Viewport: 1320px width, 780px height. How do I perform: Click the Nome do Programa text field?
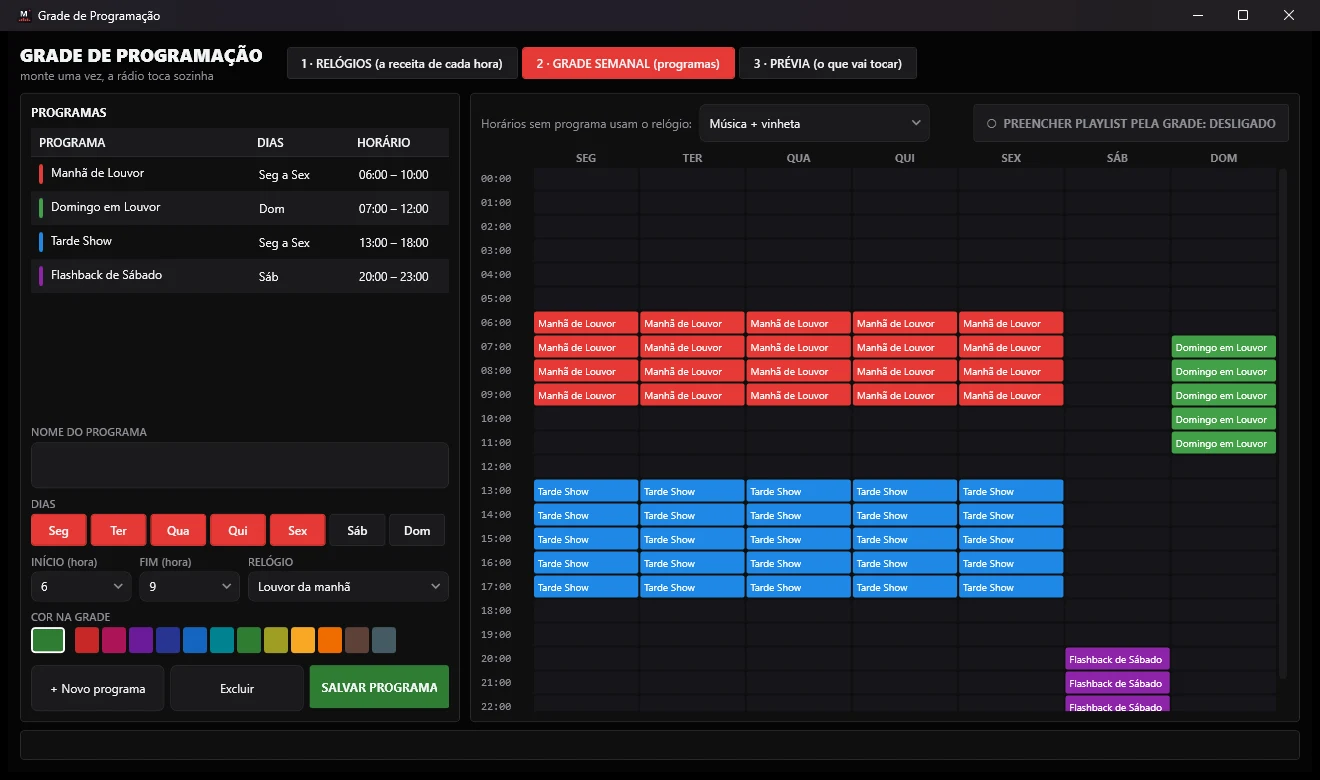point(240,465)
